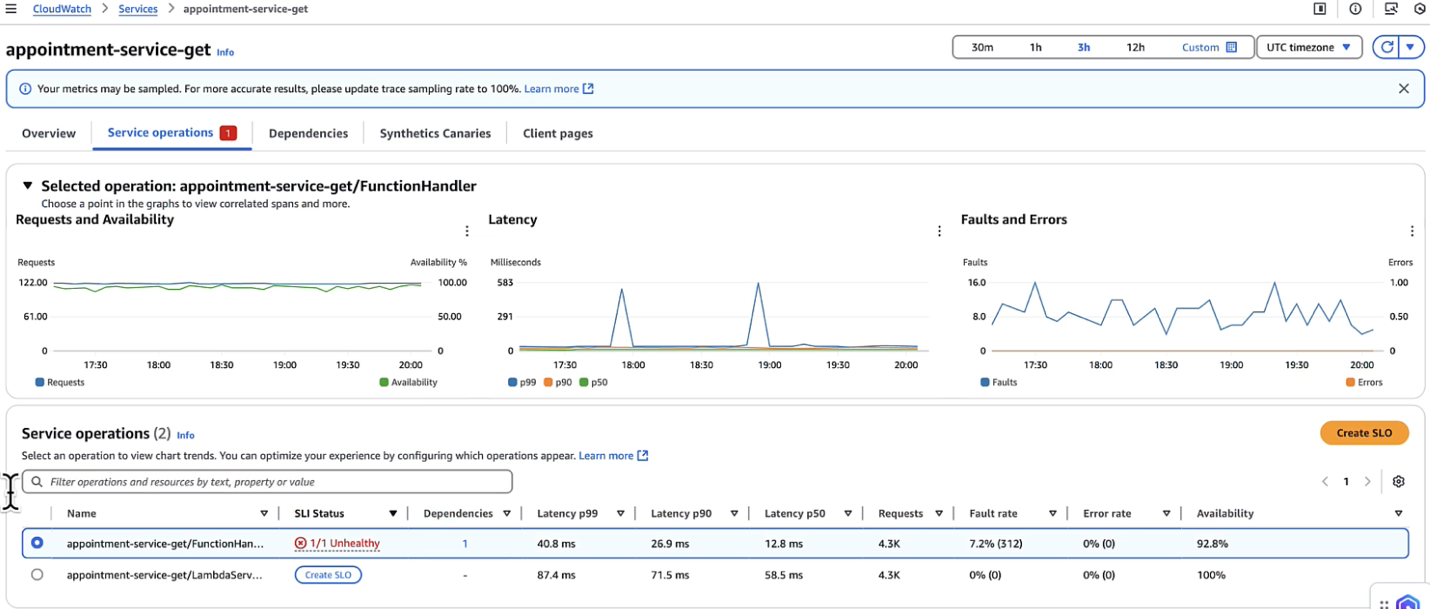Open the Latency chart three-dot menu
Viewport: 1430px width, 614px height.
pyautogui.click(x=939, y=230)
